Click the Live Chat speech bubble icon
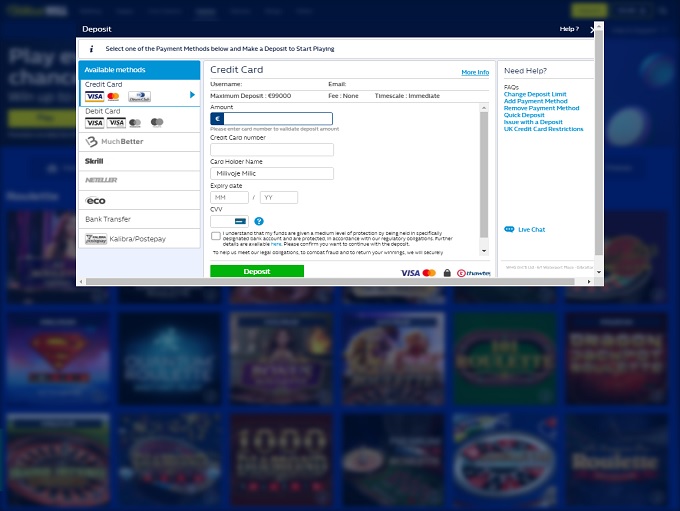Screen dimensions: 680x511 (x=510, y=229)
